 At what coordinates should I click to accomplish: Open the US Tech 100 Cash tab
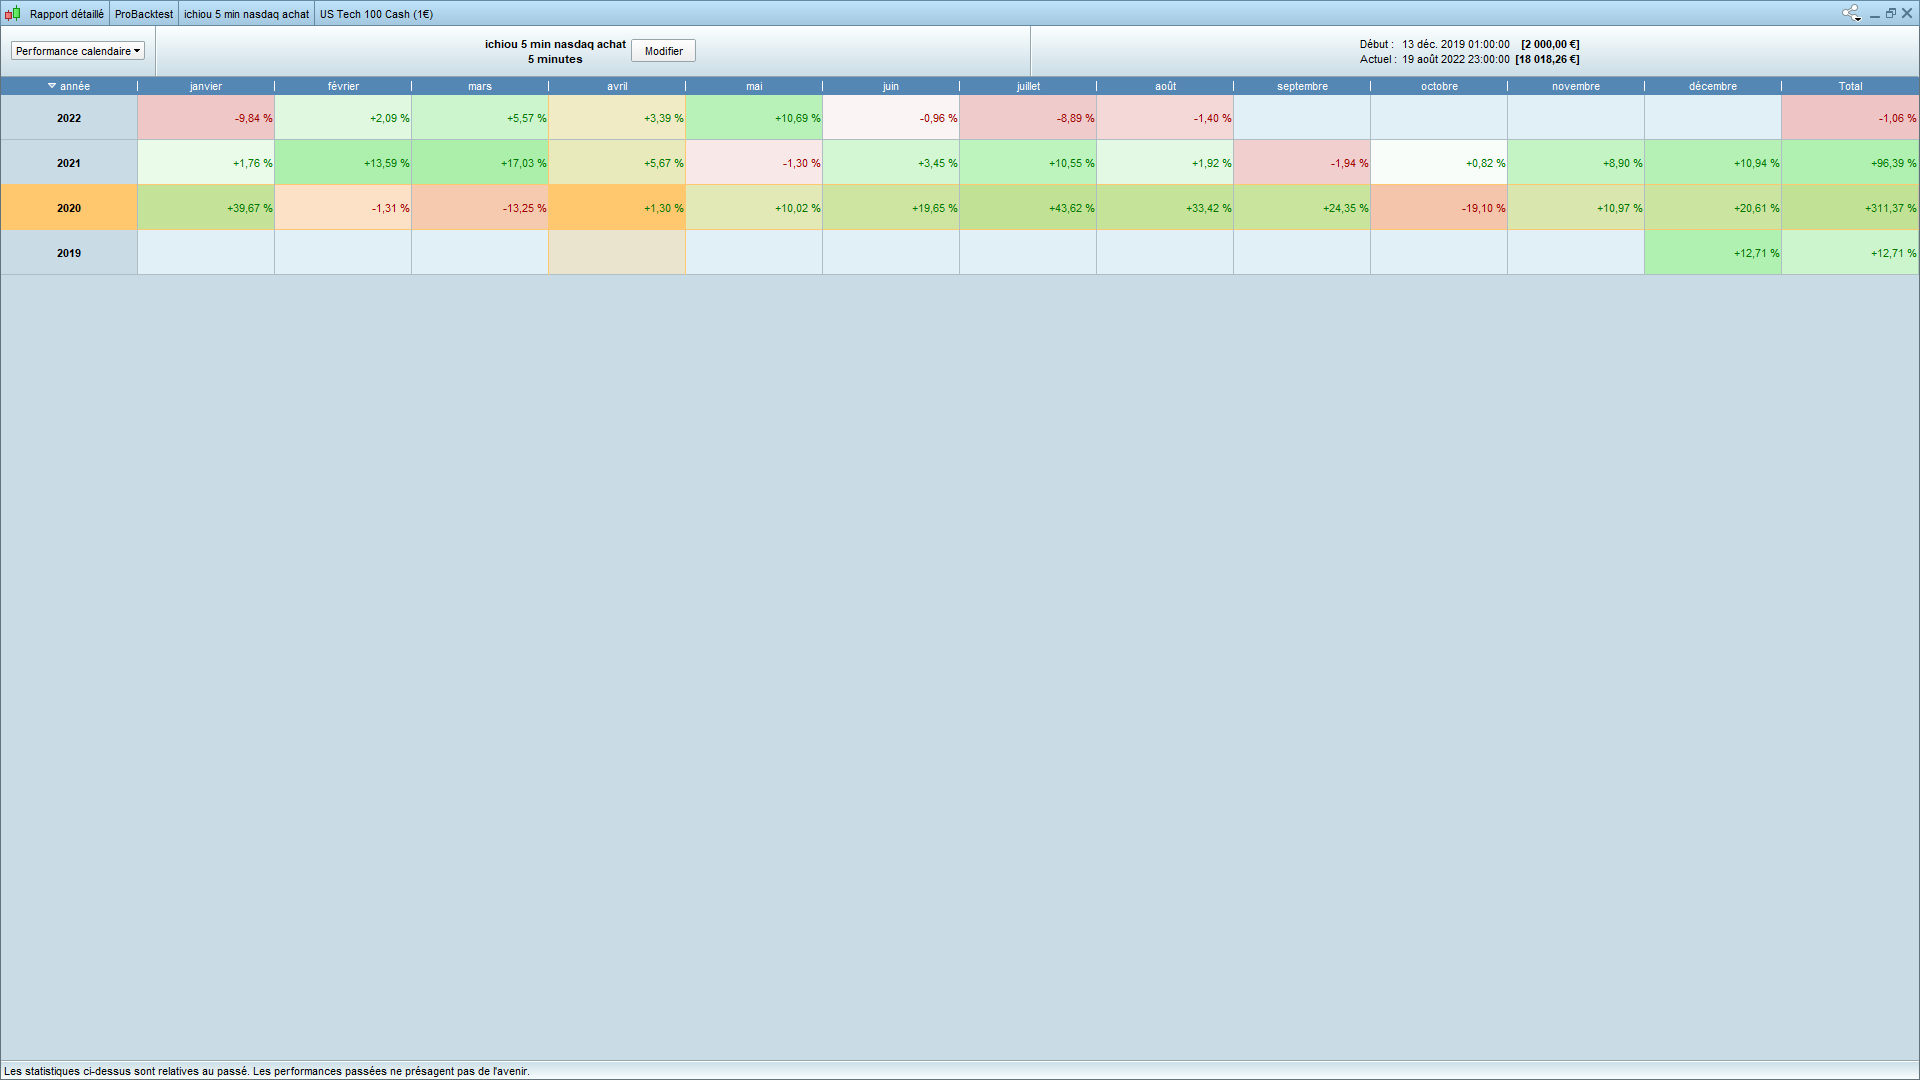pos(376,14)
